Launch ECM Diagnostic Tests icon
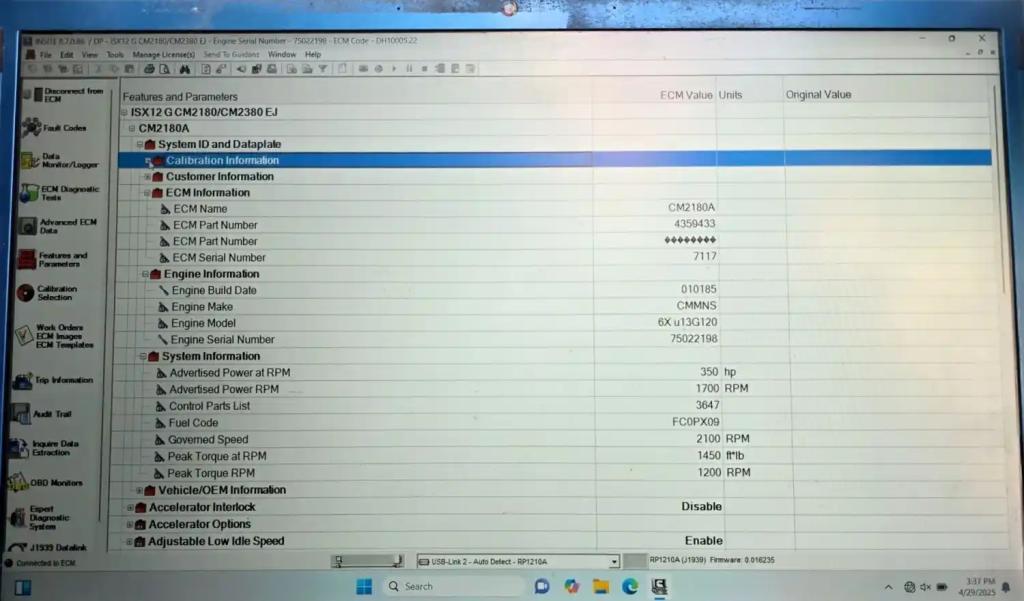1024x601 pixels. click(29, 193)
